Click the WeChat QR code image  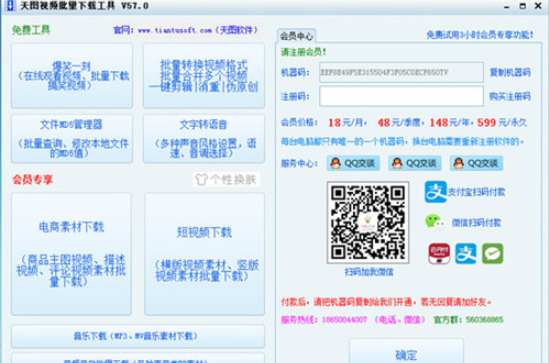tap(368, 223)
